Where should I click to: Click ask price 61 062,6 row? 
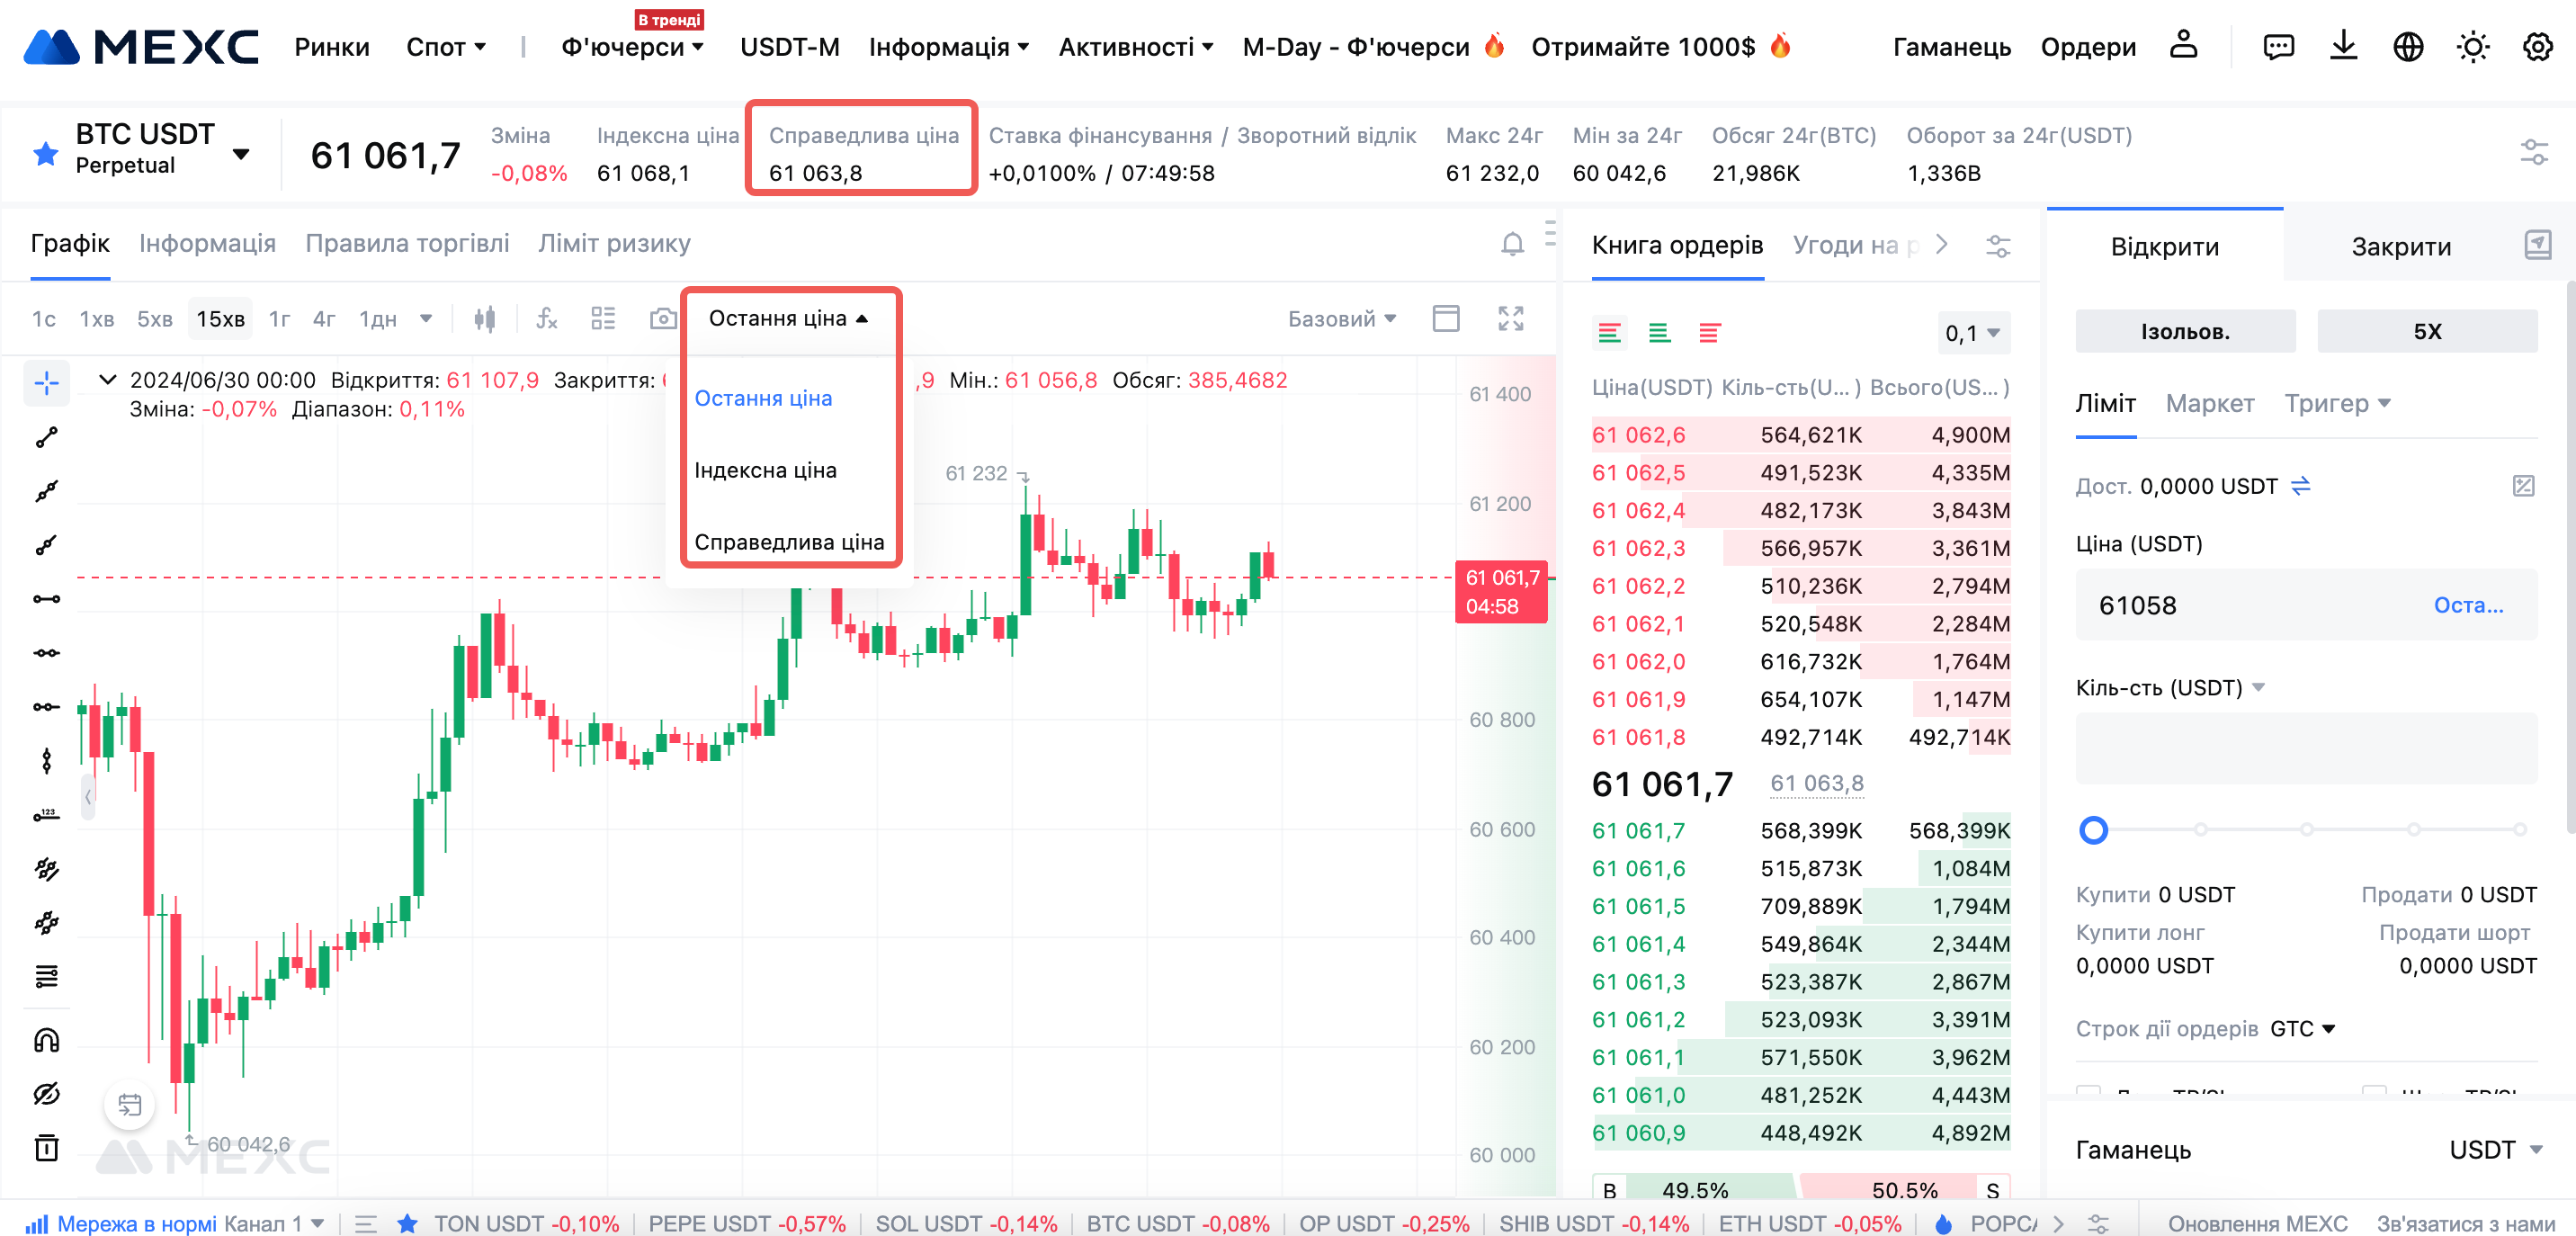1800,435
